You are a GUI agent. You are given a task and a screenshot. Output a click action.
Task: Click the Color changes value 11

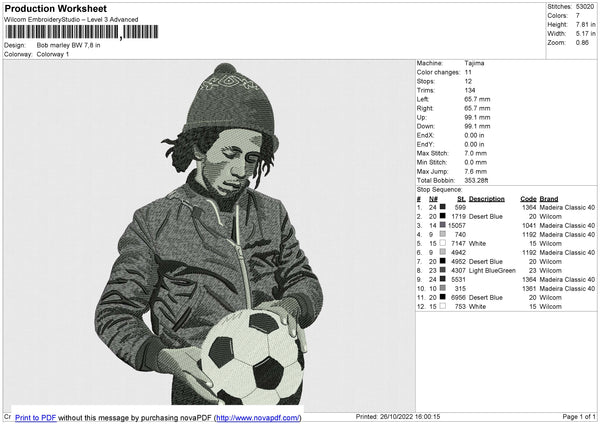pyautogui.click(x=468, y=72)
